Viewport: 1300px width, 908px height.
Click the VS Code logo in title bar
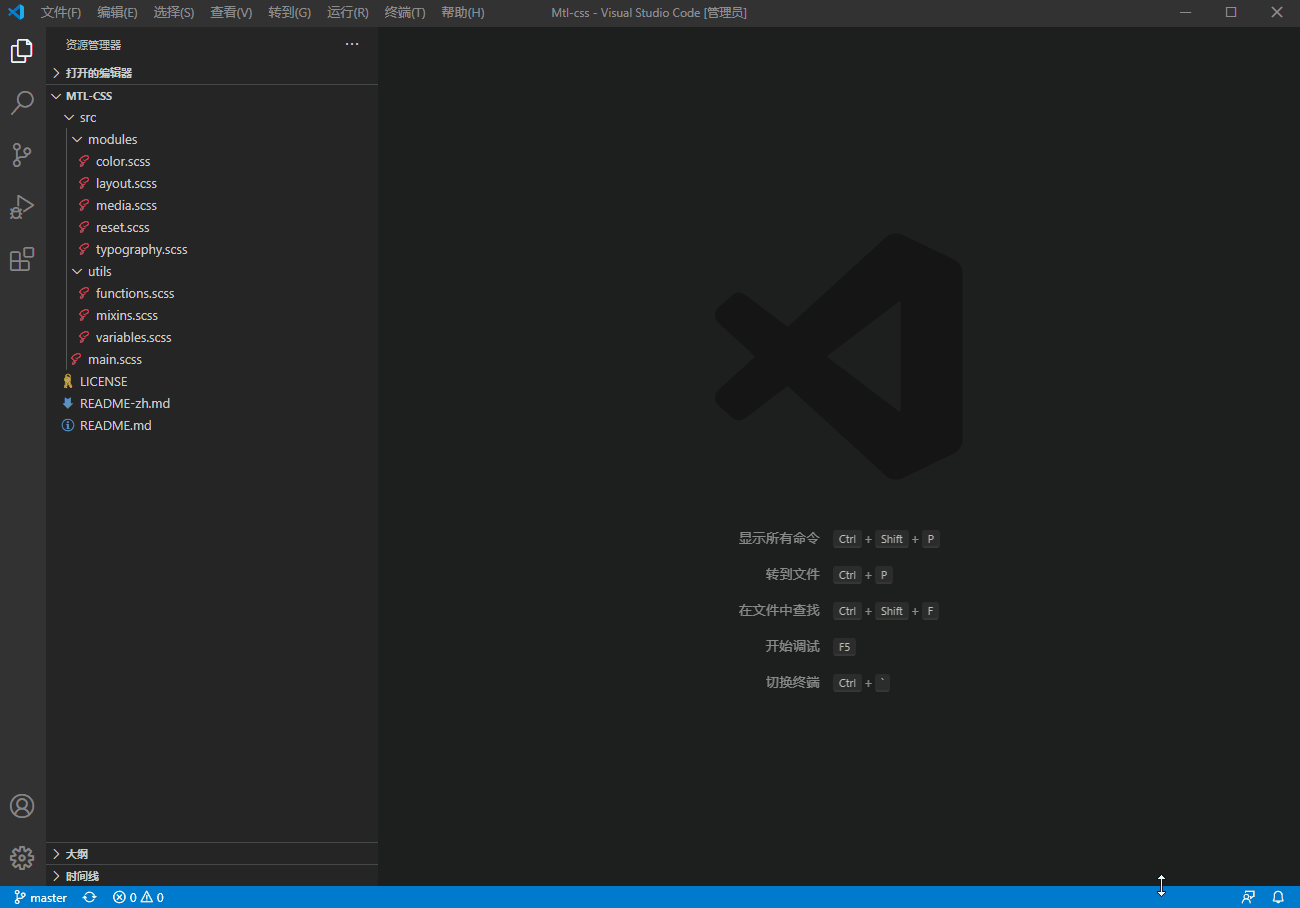pyautogui.click(x=16, y=12)
